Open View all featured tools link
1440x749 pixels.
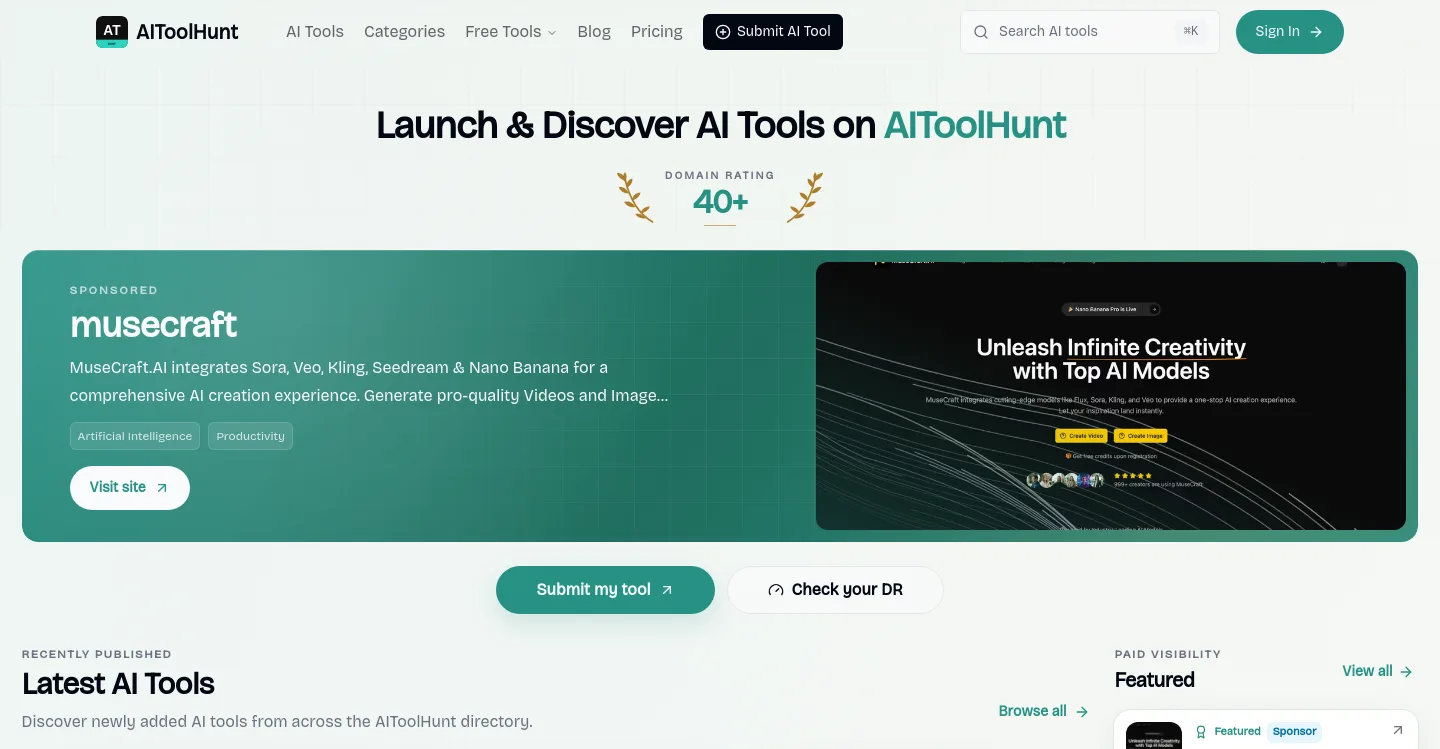(x=1377, y=671)
